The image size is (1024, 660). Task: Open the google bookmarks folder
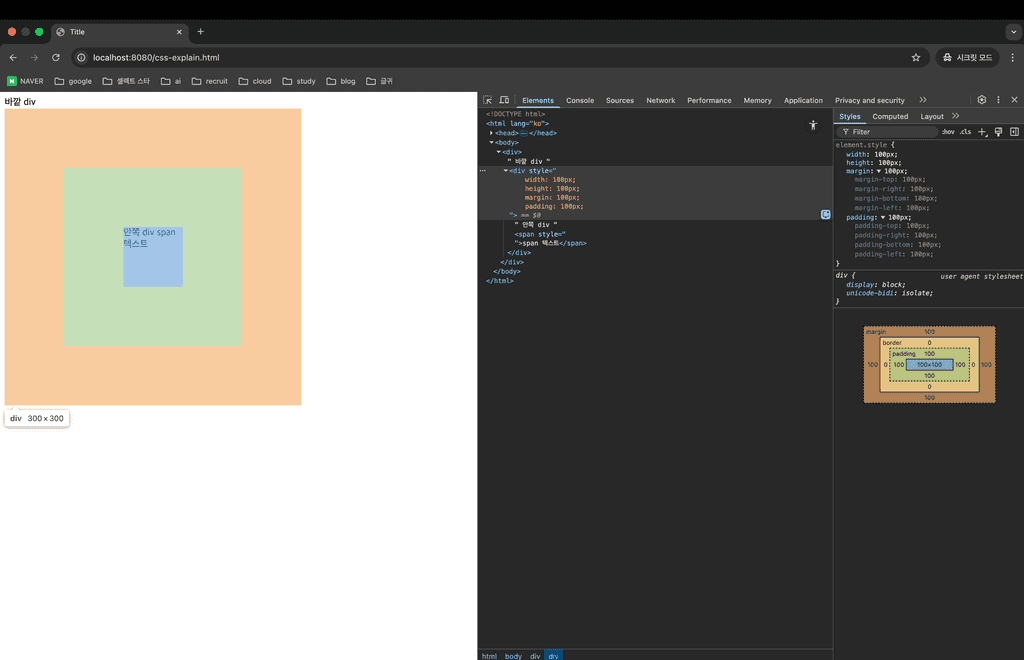point(73,81)
